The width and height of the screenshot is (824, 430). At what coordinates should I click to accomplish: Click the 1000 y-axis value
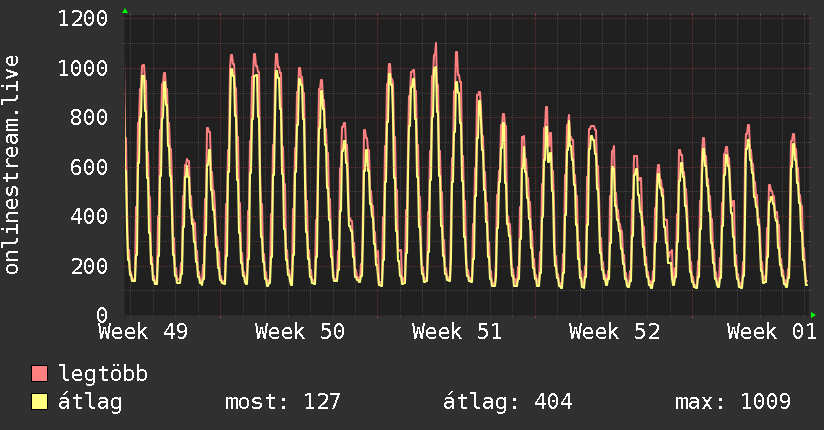tap(83, 68)
